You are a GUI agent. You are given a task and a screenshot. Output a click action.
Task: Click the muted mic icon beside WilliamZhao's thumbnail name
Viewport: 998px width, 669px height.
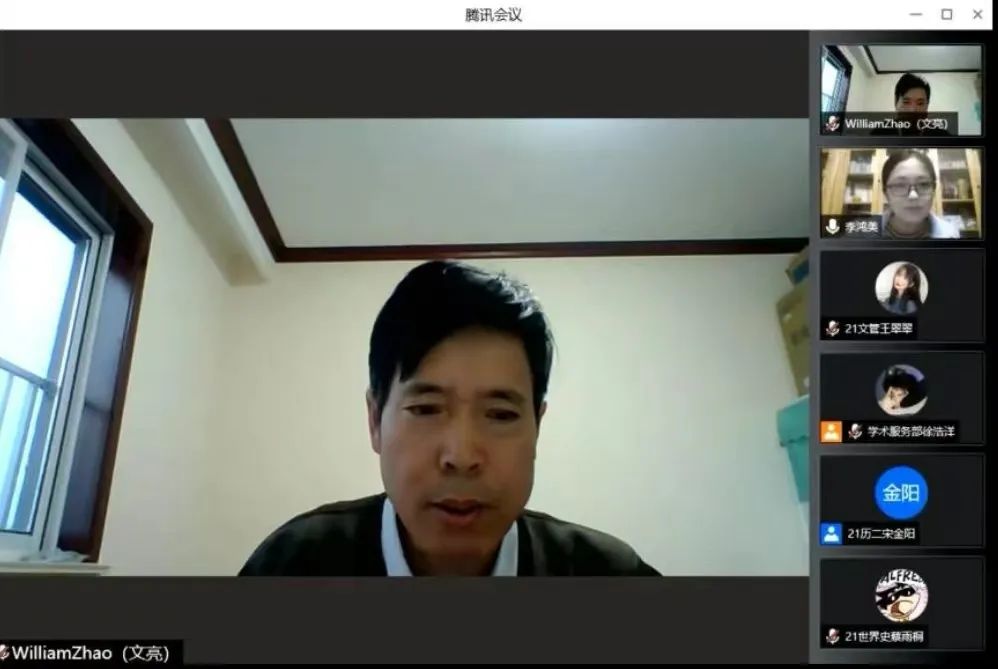pyautogui.click(x=832, y=124)
